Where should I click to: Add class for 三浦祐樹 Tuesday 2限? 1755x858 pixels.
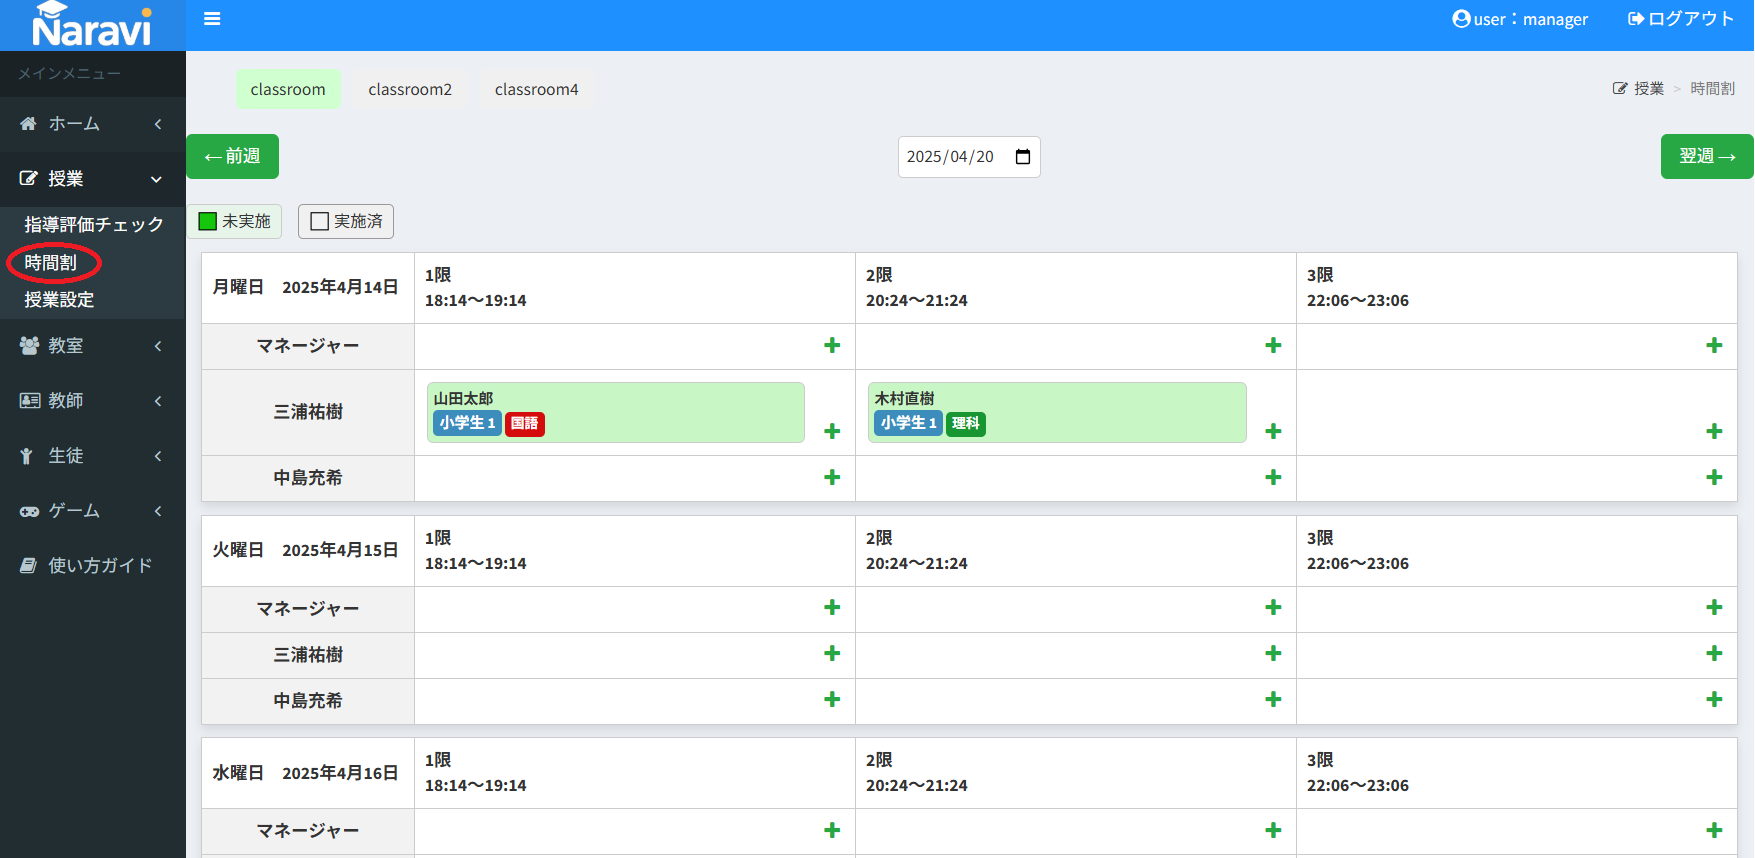(x=1273, y=653)
